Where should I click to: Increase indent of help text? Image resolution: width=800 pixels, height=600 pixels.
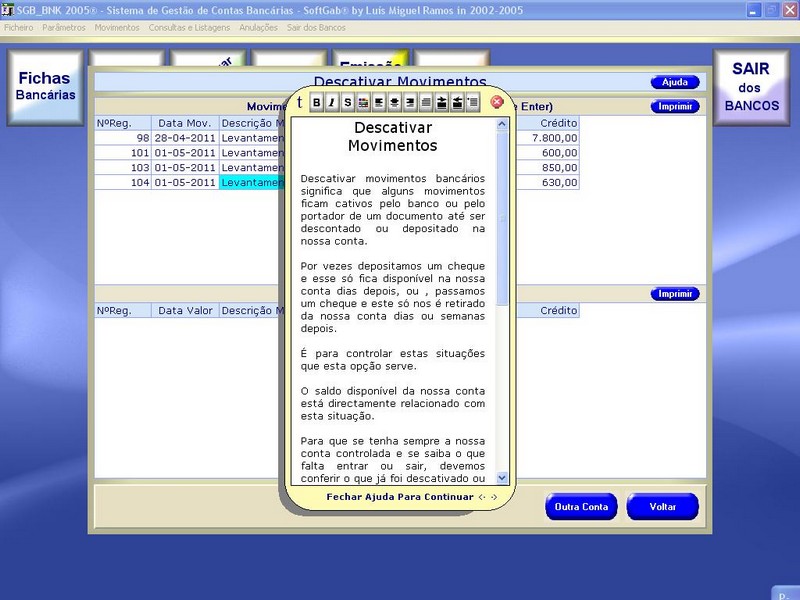pyautogui.click(x=441, y=102)
